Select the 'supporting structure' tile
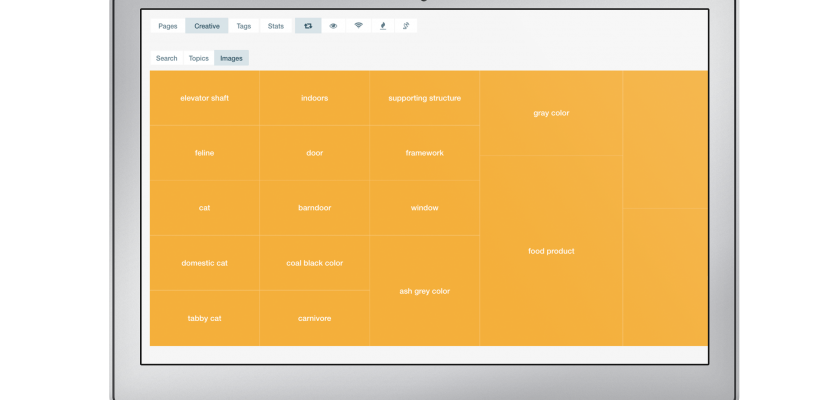840x400 pixels. tap(424, 98)
